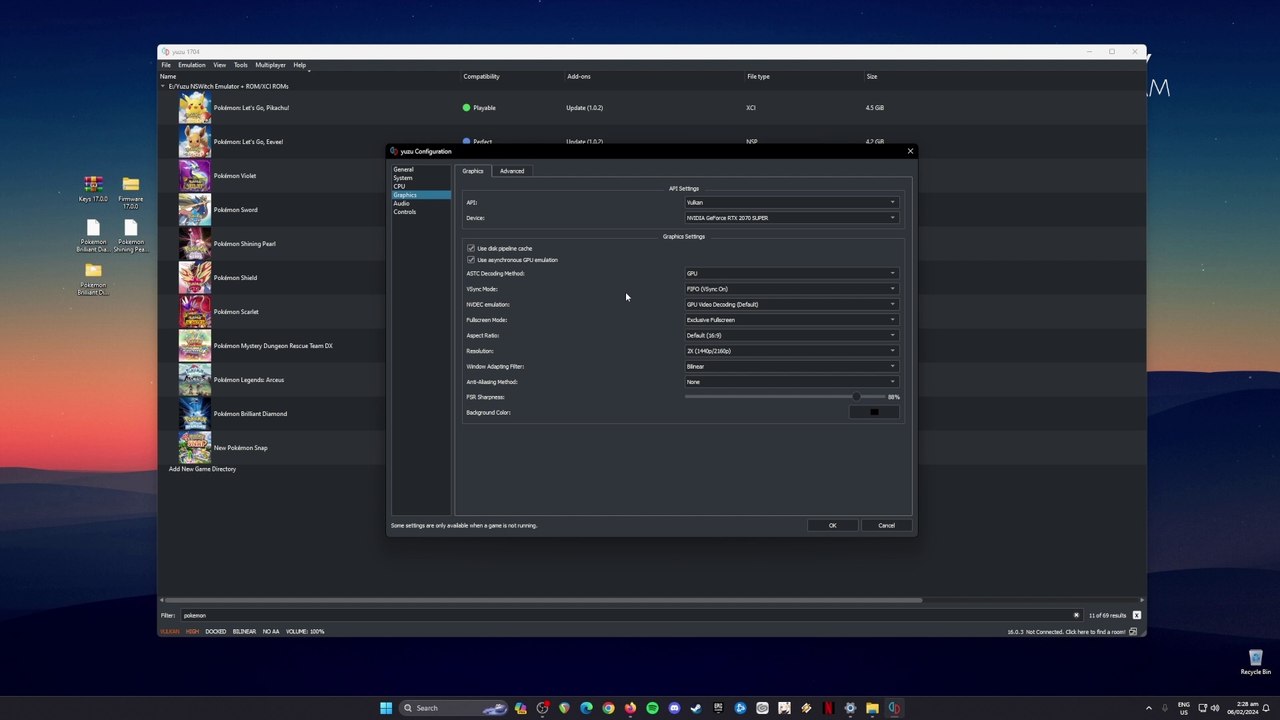Click the Netflix taskbar icon
The image size is (1280, 720).
click(828, 708)
